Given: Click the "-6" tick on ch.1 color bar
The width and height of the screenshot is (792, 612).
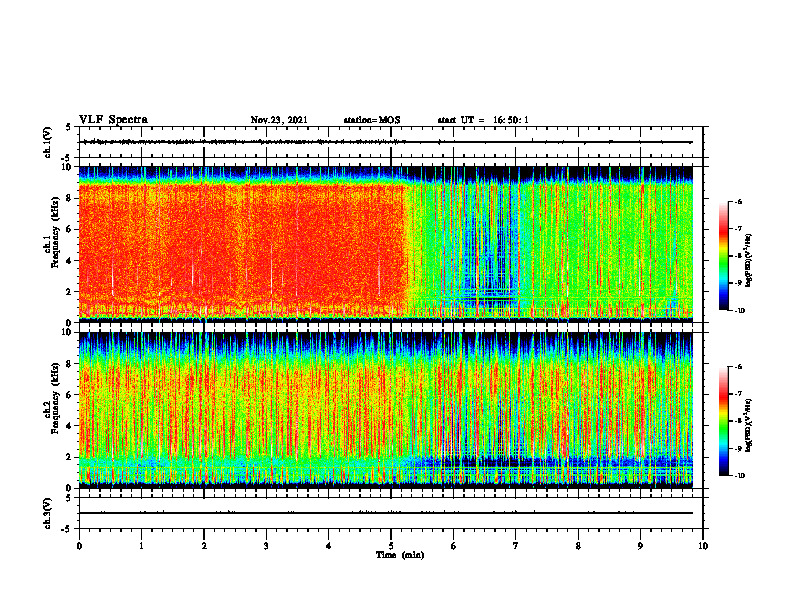Looking at the screenshot, I should 739,202.
